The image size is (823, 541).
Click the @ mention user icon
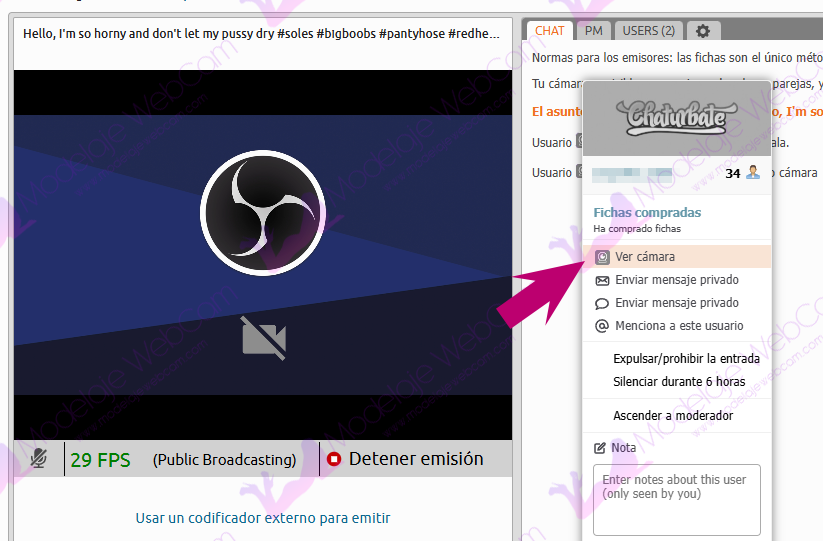click(x=602, y=326)
